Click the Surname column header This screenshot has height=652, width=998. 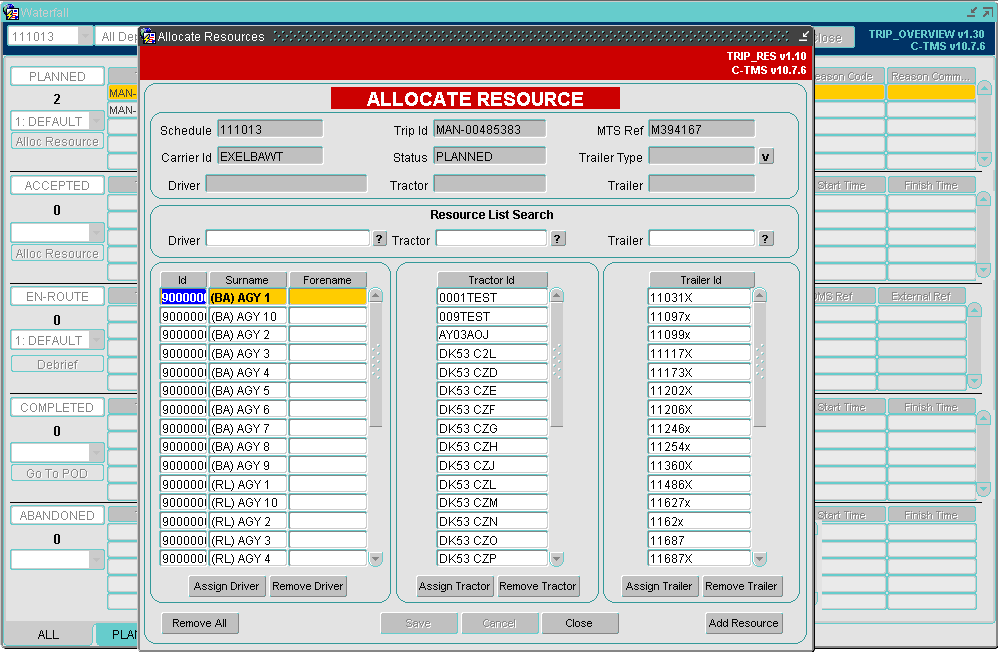[248, 280]
